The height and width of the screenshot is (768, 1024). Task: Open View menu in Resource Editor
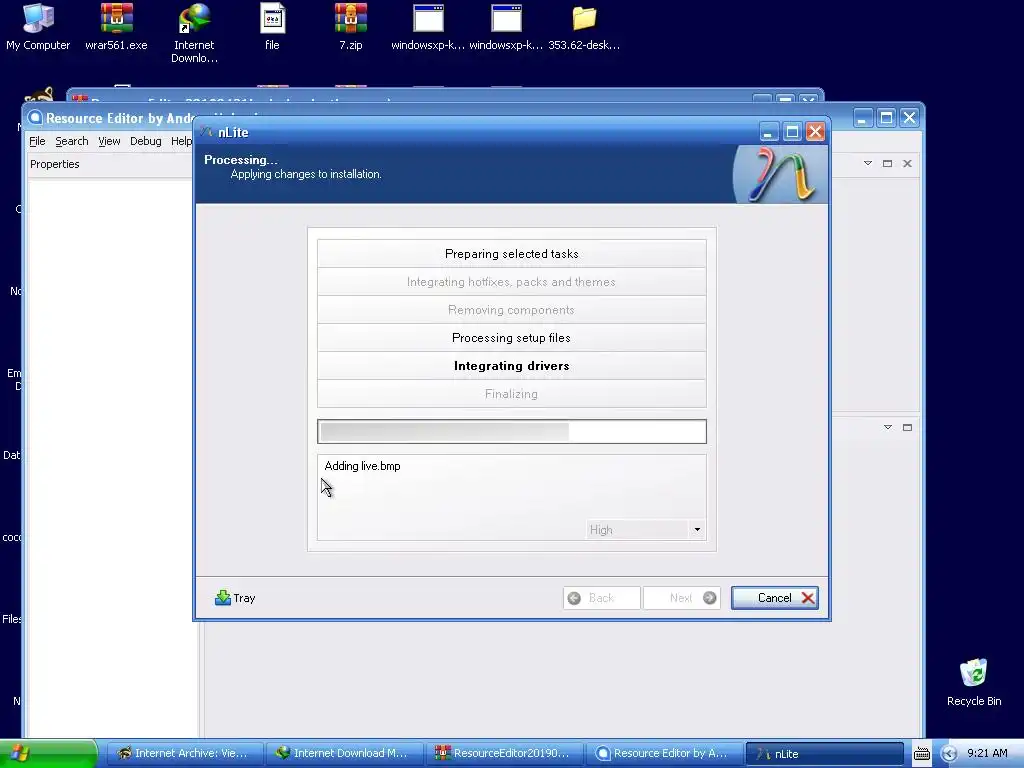click(x=109, y=141)
